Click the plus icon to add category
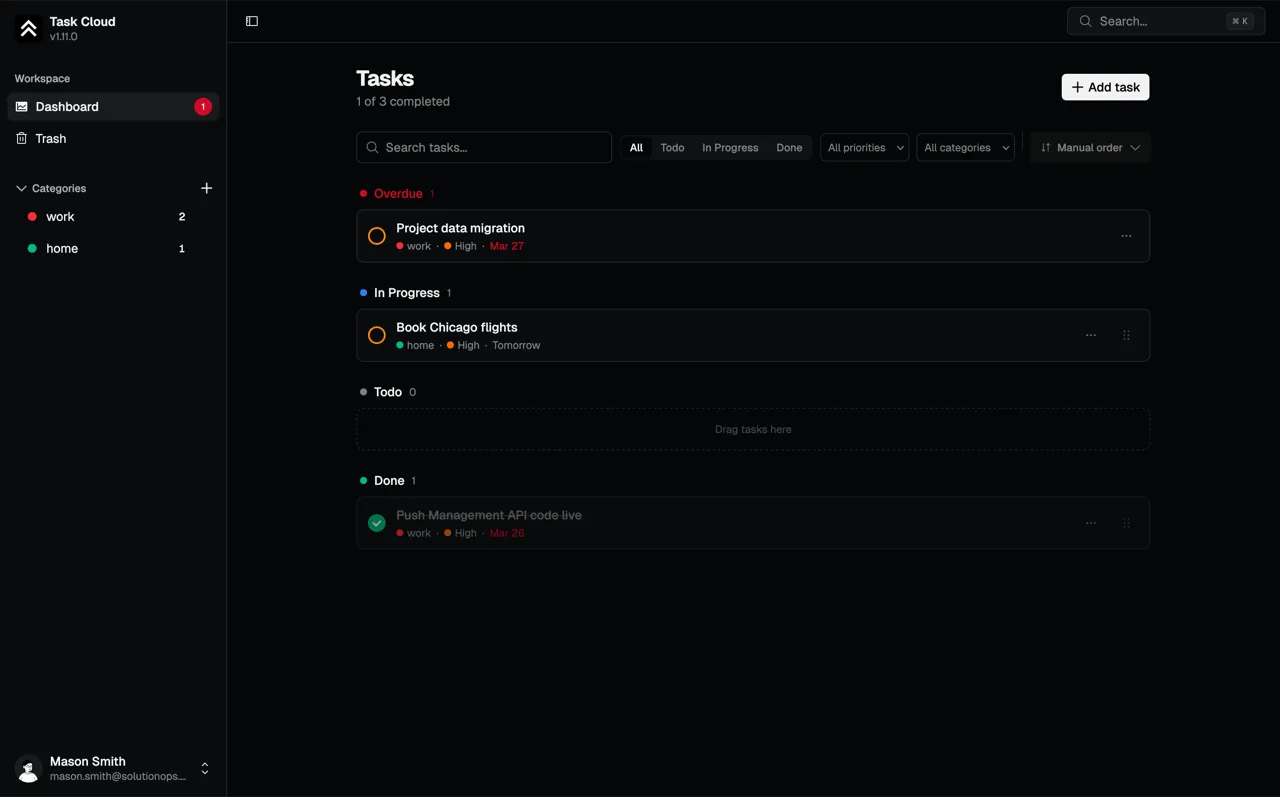The width and height of the screenshot is (1280, 797). [207, 188]
